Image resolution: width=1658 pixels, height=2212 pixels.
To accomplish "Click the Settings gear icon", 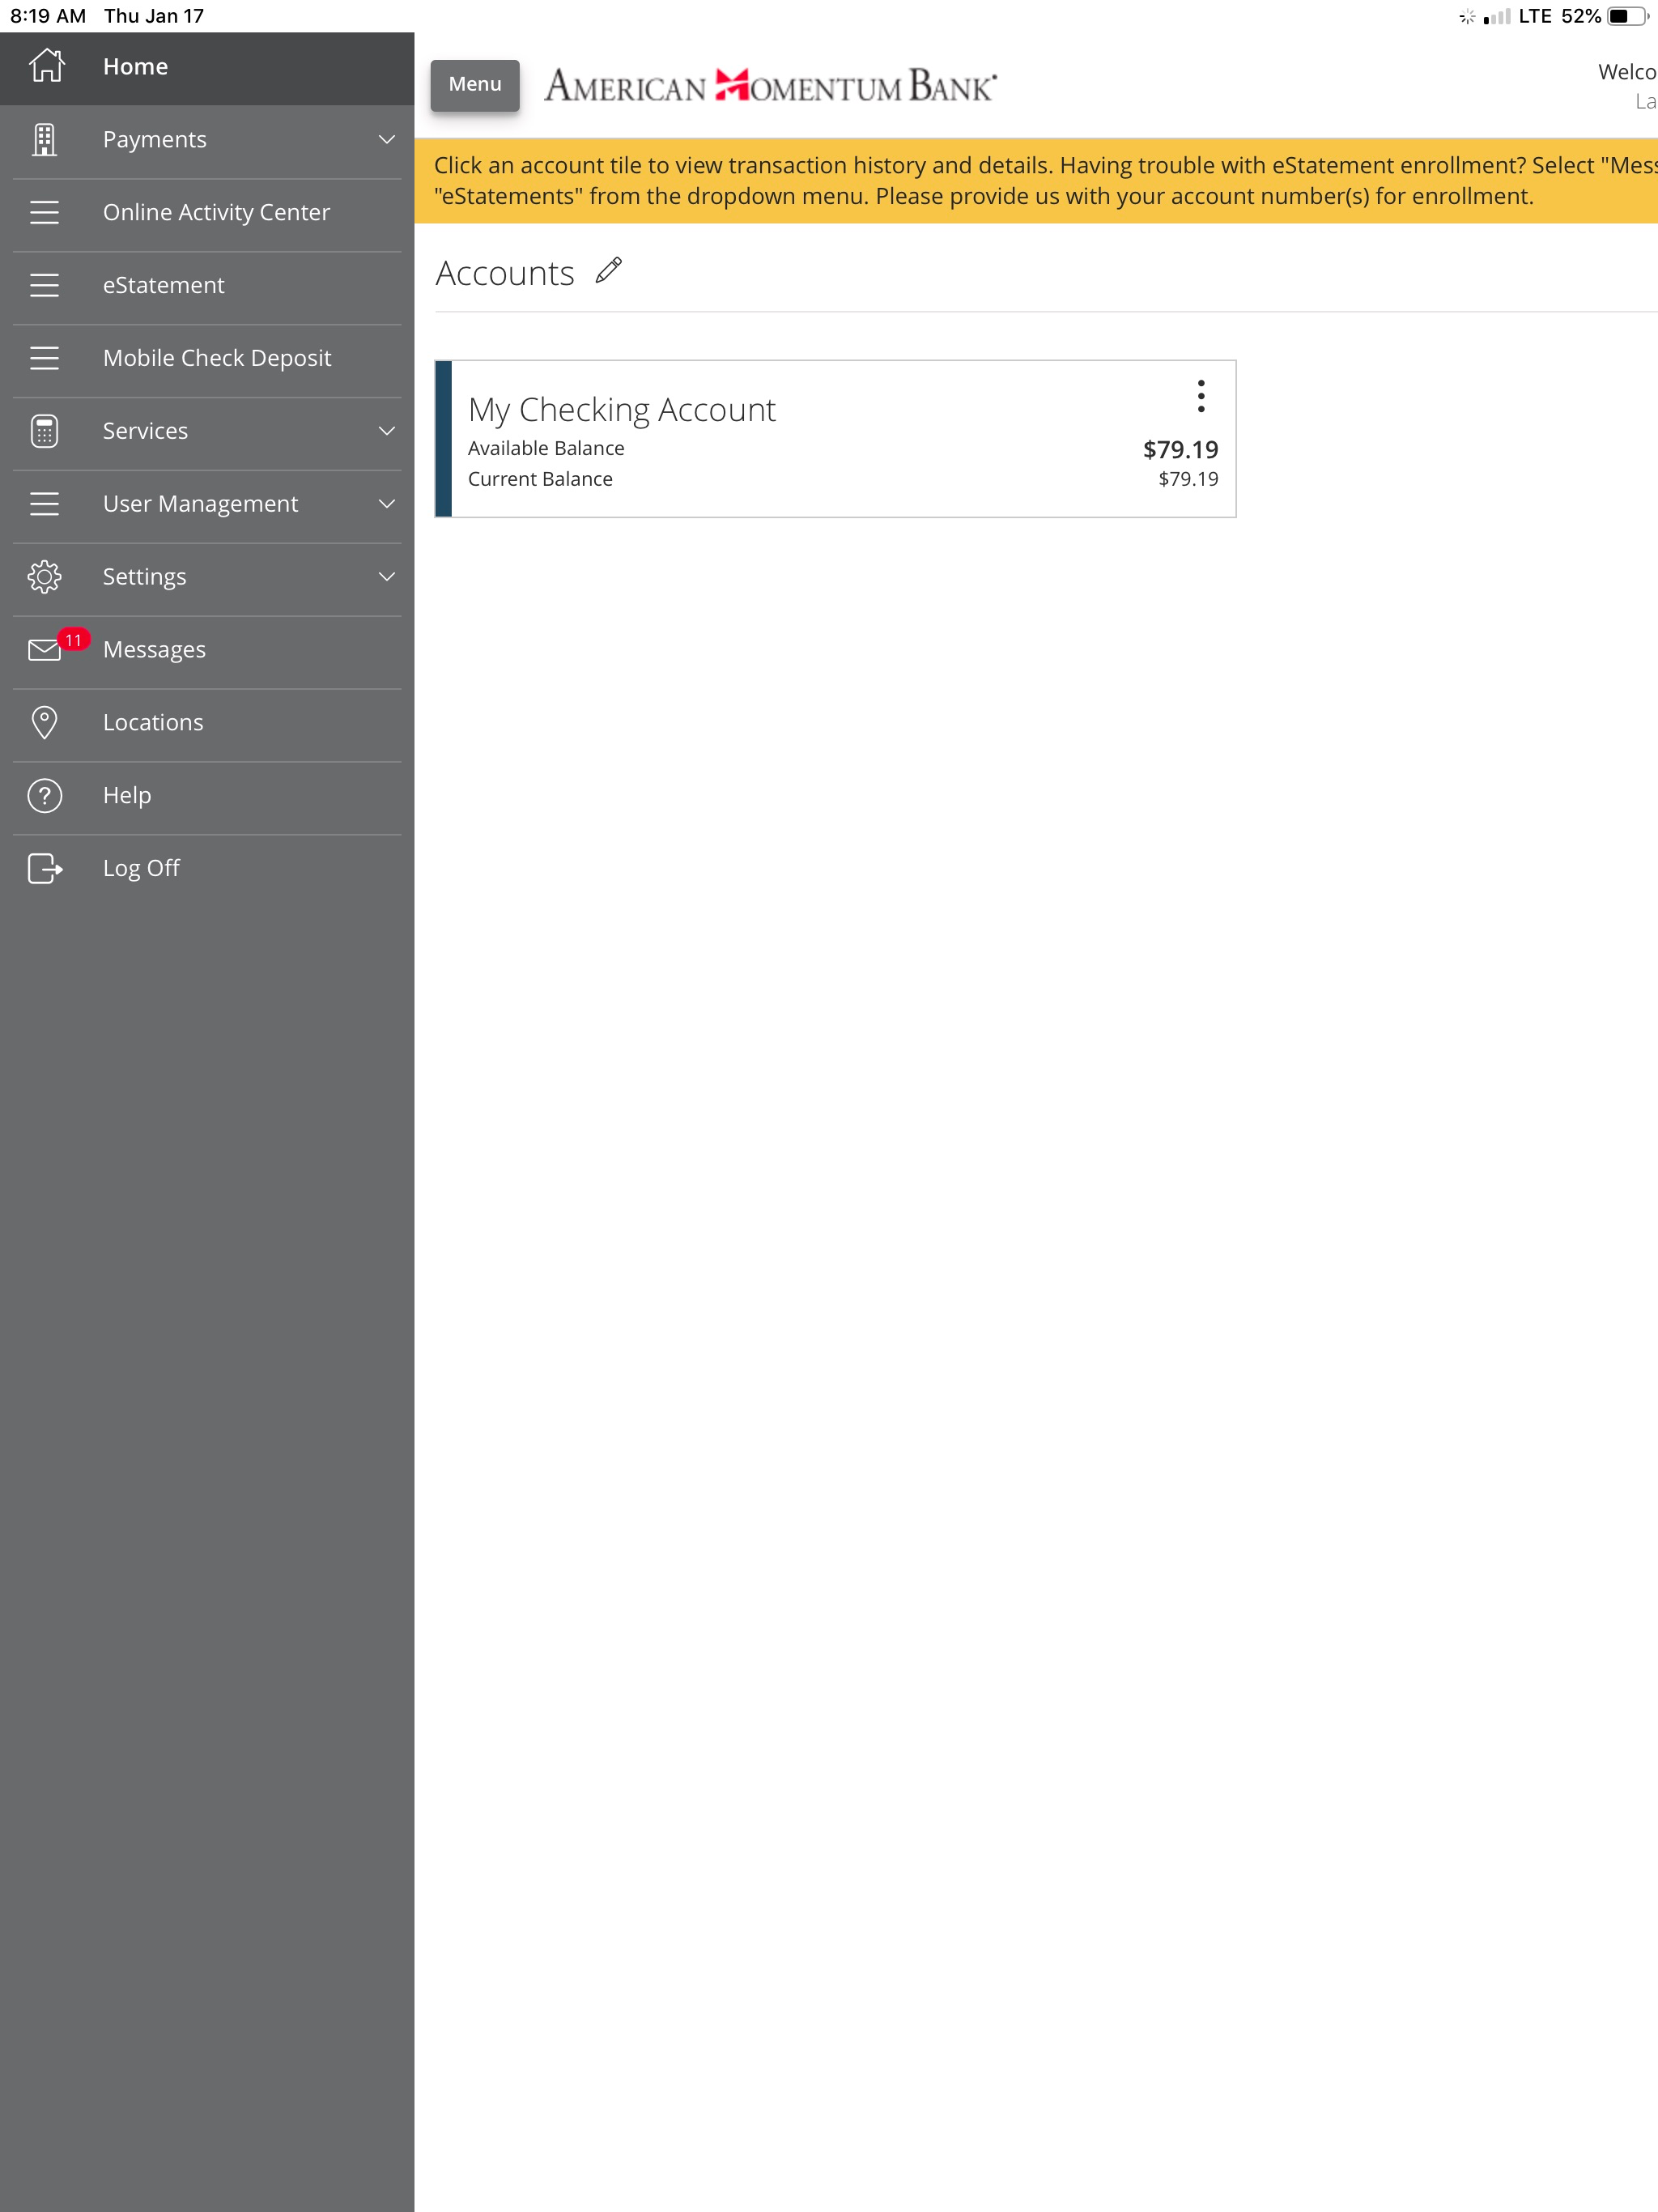I will [x=44, y=577].
